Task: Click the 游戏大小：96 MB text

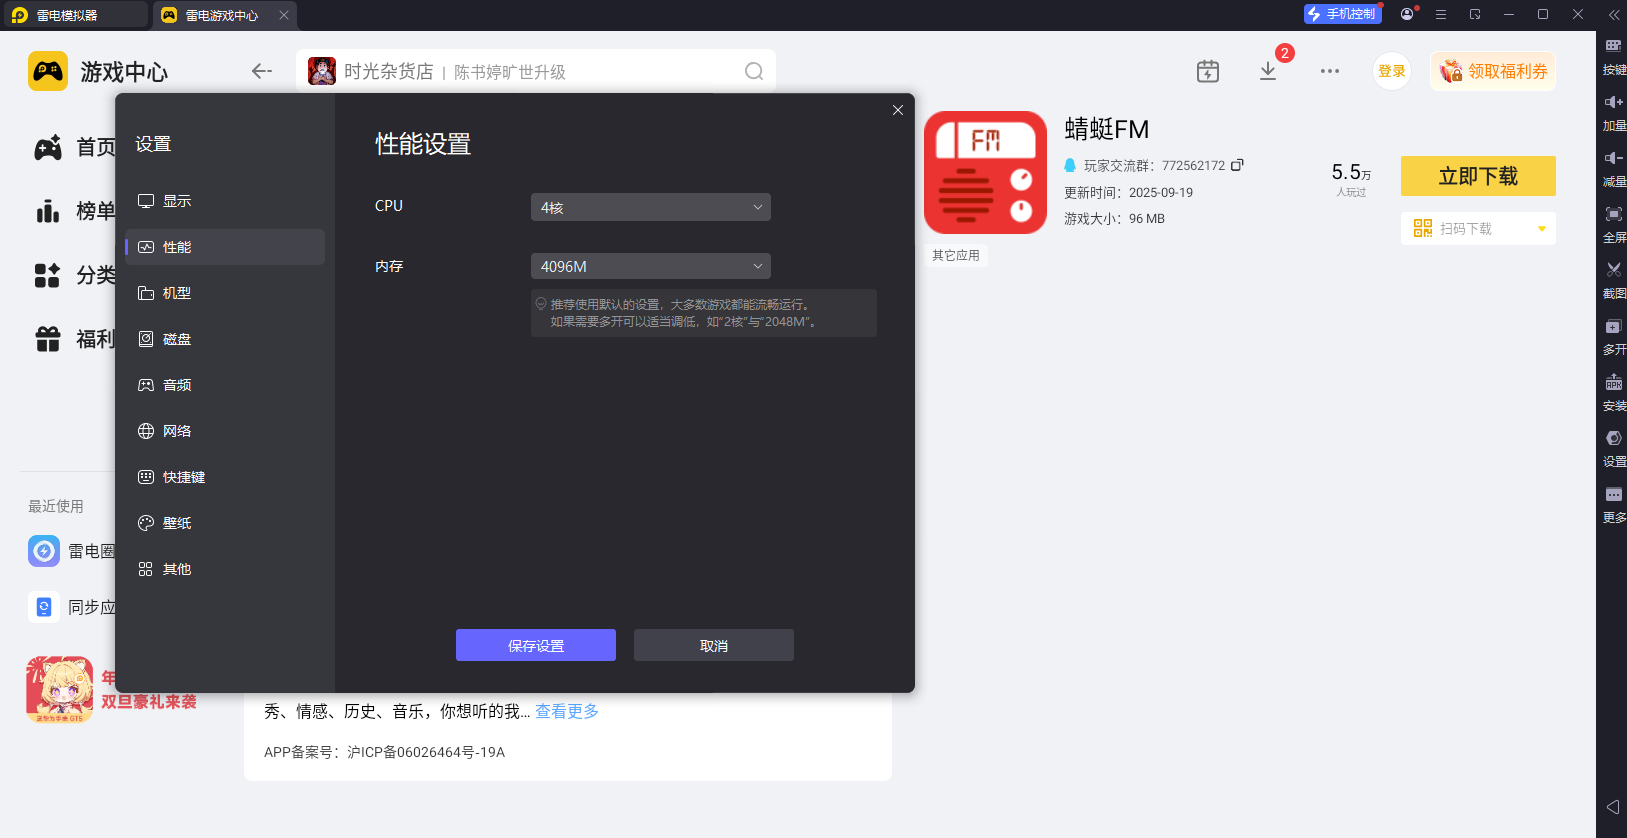Action: [x=1115, y=218]
